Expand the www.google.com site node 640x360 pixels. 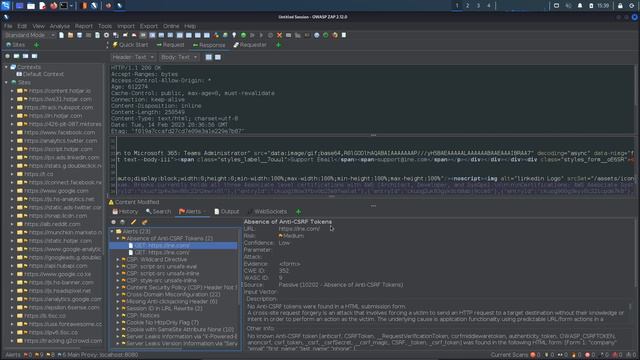[12, 191]
